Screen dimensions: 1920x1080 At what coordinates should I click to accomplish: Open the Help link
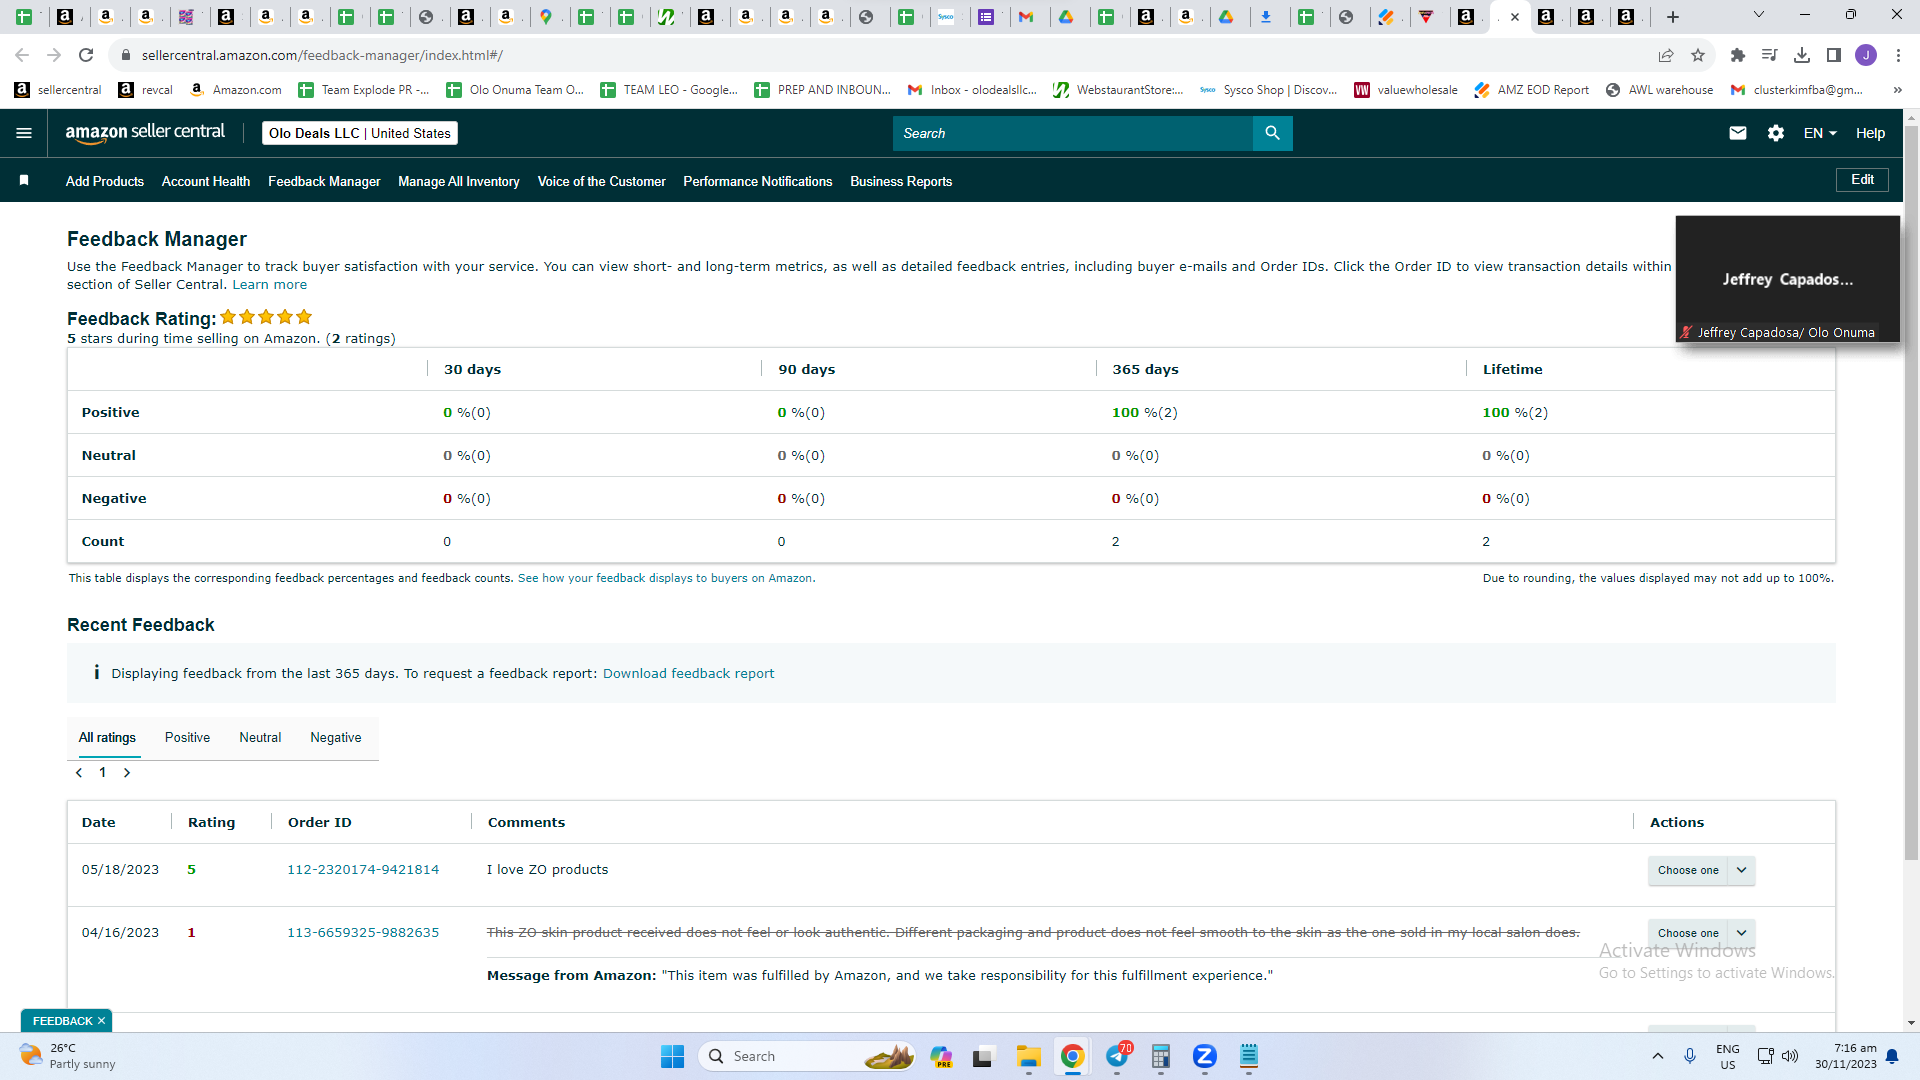point(1870,133)
